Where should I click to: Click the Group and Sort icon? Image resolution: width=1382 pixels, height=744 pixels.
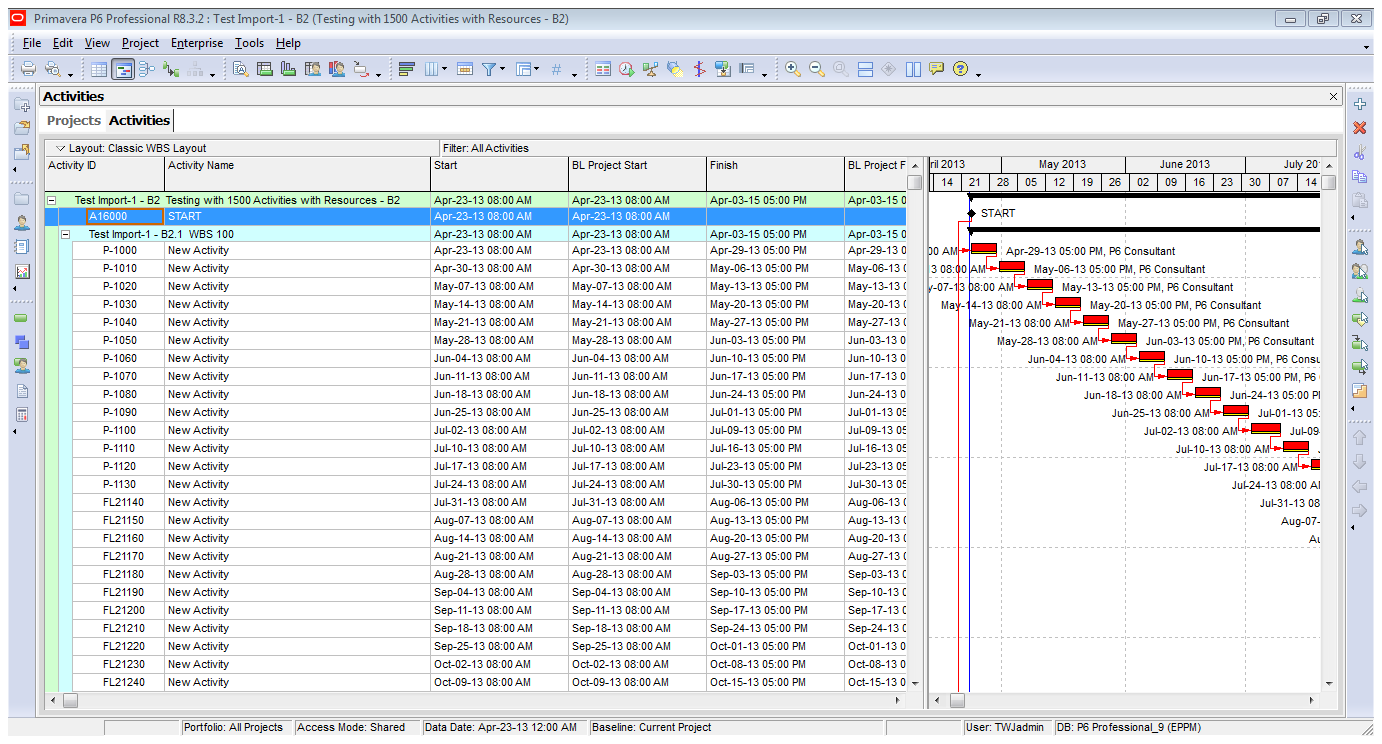(x=522, y=69)
